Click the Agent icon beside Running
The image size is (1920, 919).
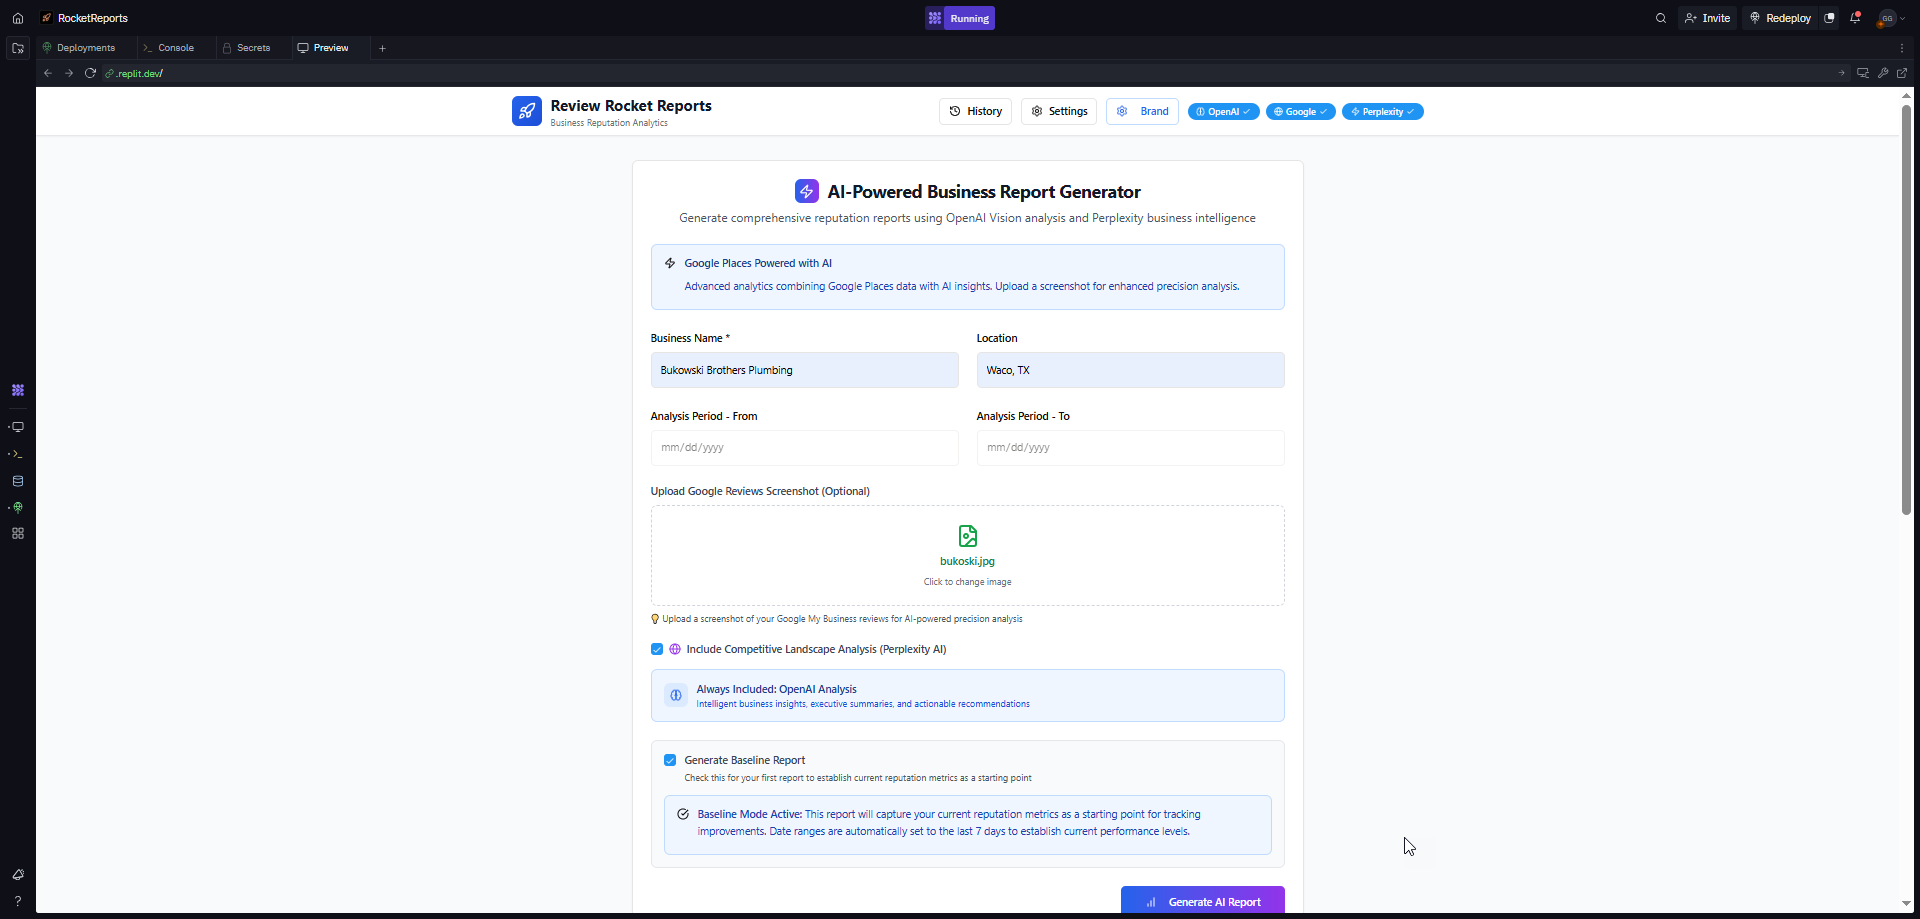(x=935, y=18)
